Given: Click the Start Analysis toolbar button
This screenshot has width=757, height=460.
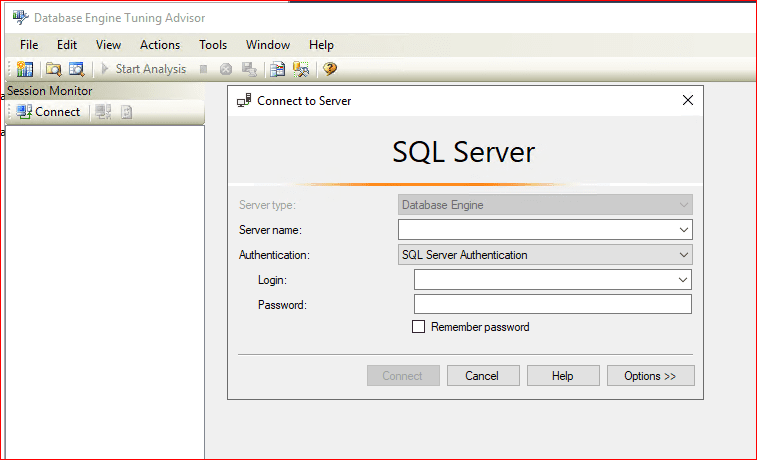Looking at the screenshot, I should point(143,69).
